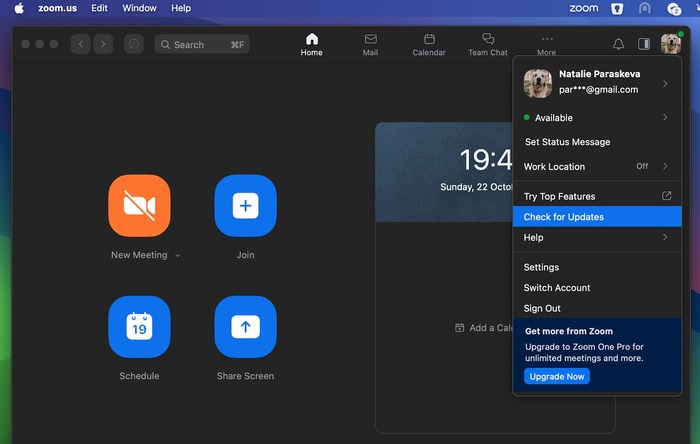This screenshot has height=444, width=700.
Task: Open the Team Chat tab
Action: 488,45
